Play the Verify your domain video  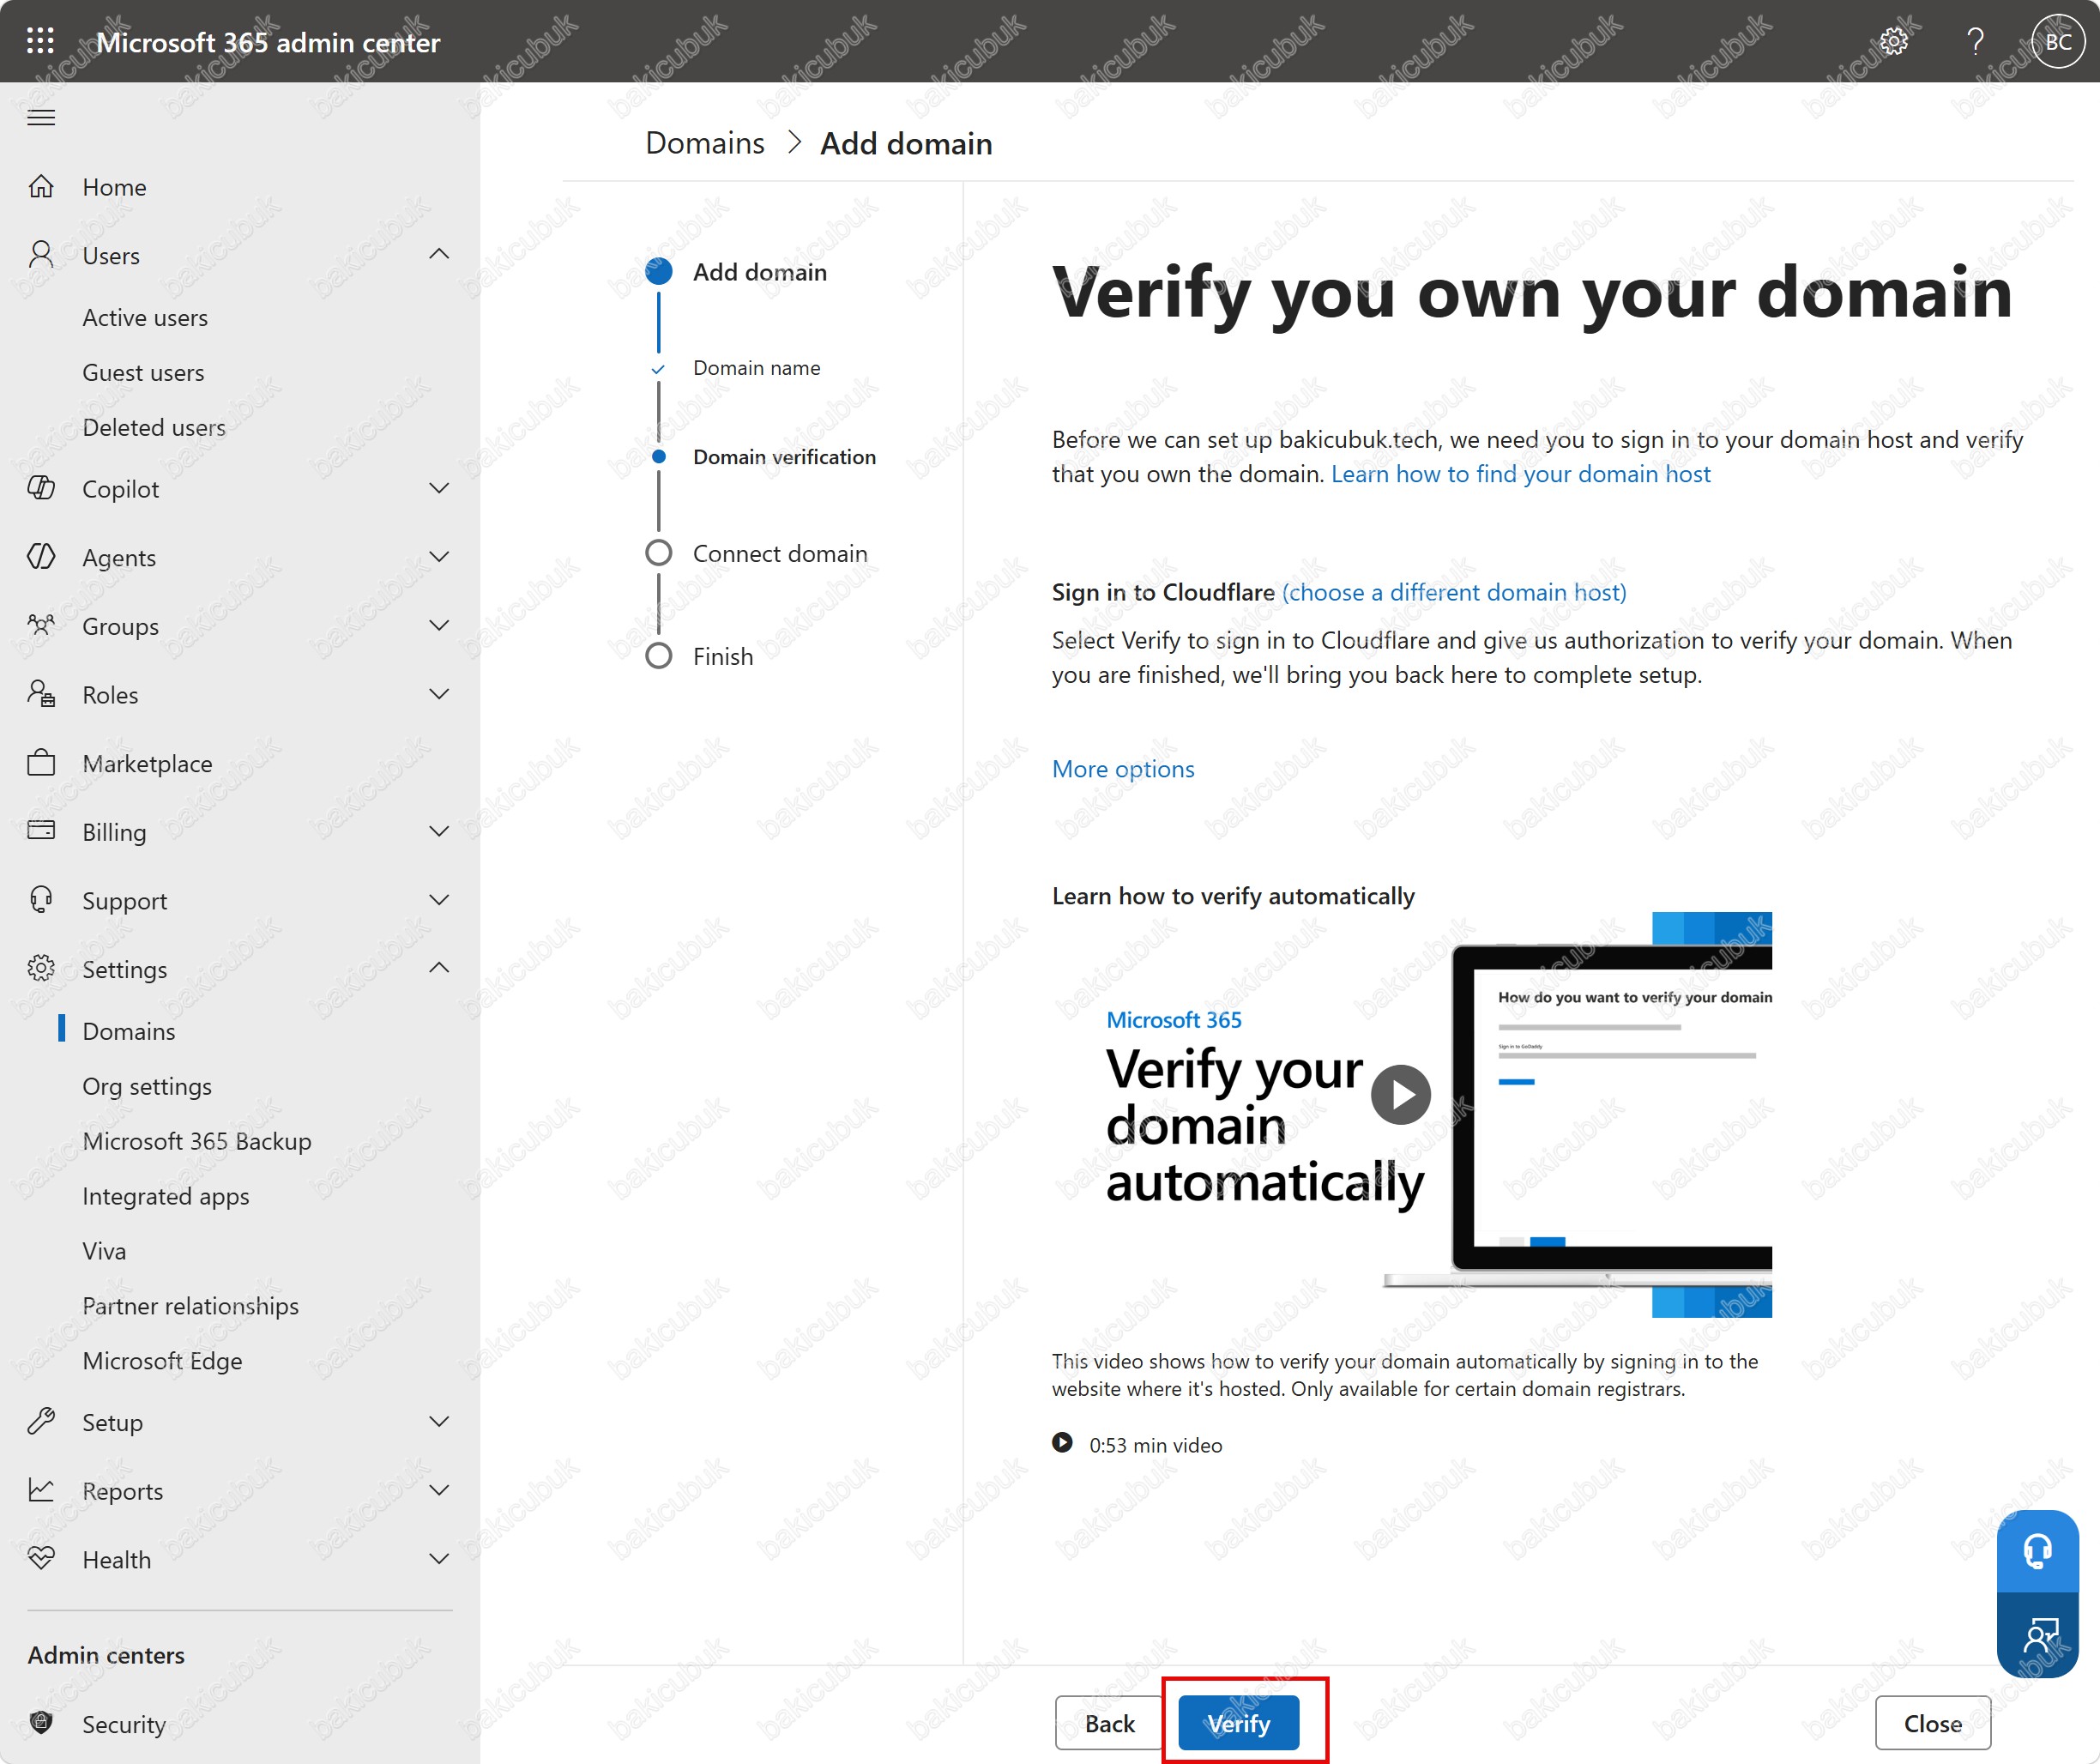[1400, 1095]
